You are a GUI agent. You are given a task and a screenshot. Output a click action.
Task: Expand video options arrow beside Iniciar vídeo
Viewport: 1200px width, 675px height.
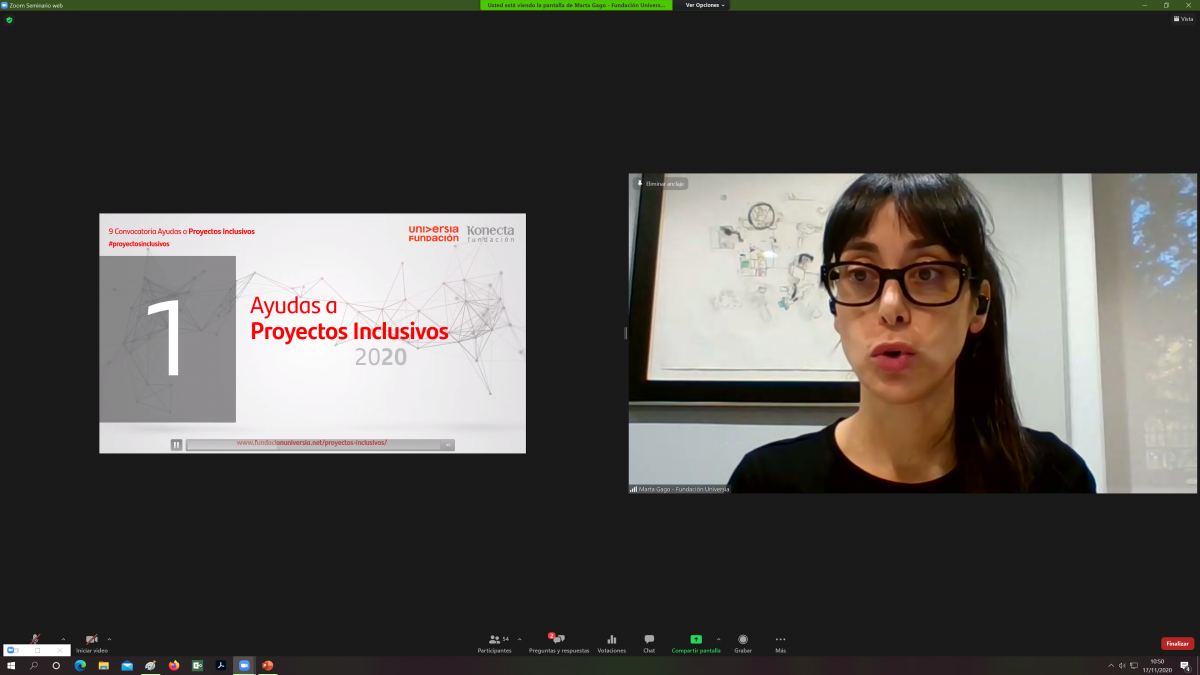pos(109,638)
